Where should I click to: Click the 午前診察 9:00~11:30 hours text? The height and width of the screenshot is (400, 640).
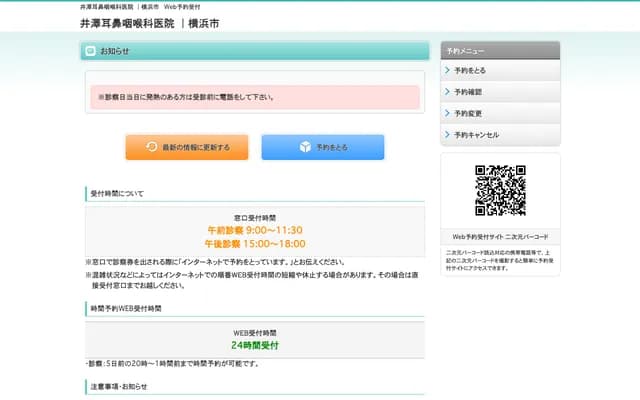tap(255, 230)
